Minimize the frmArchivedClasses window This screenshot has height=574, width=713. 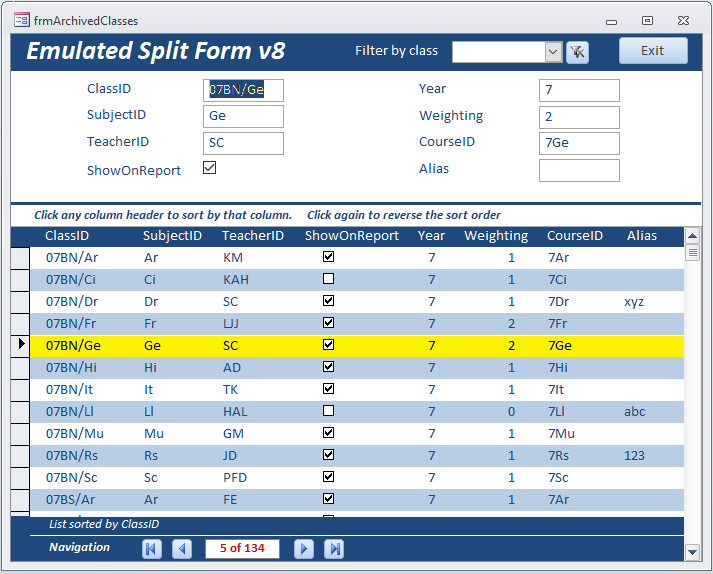(612, 21)
